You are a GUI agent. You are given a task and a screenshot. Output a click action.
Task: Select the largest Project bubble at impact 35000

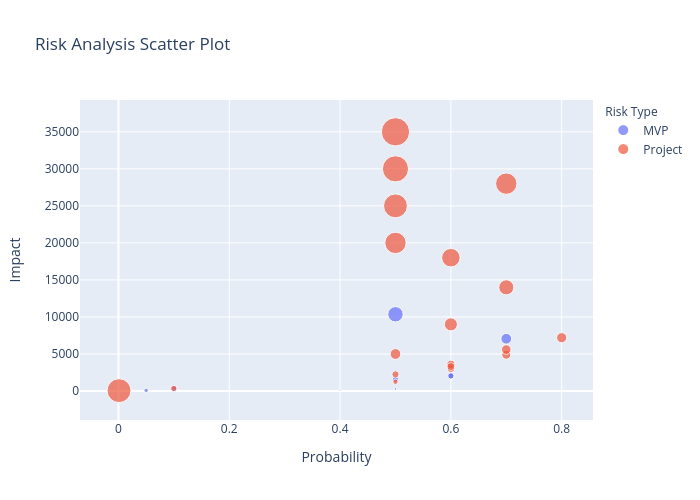(395, 132)
